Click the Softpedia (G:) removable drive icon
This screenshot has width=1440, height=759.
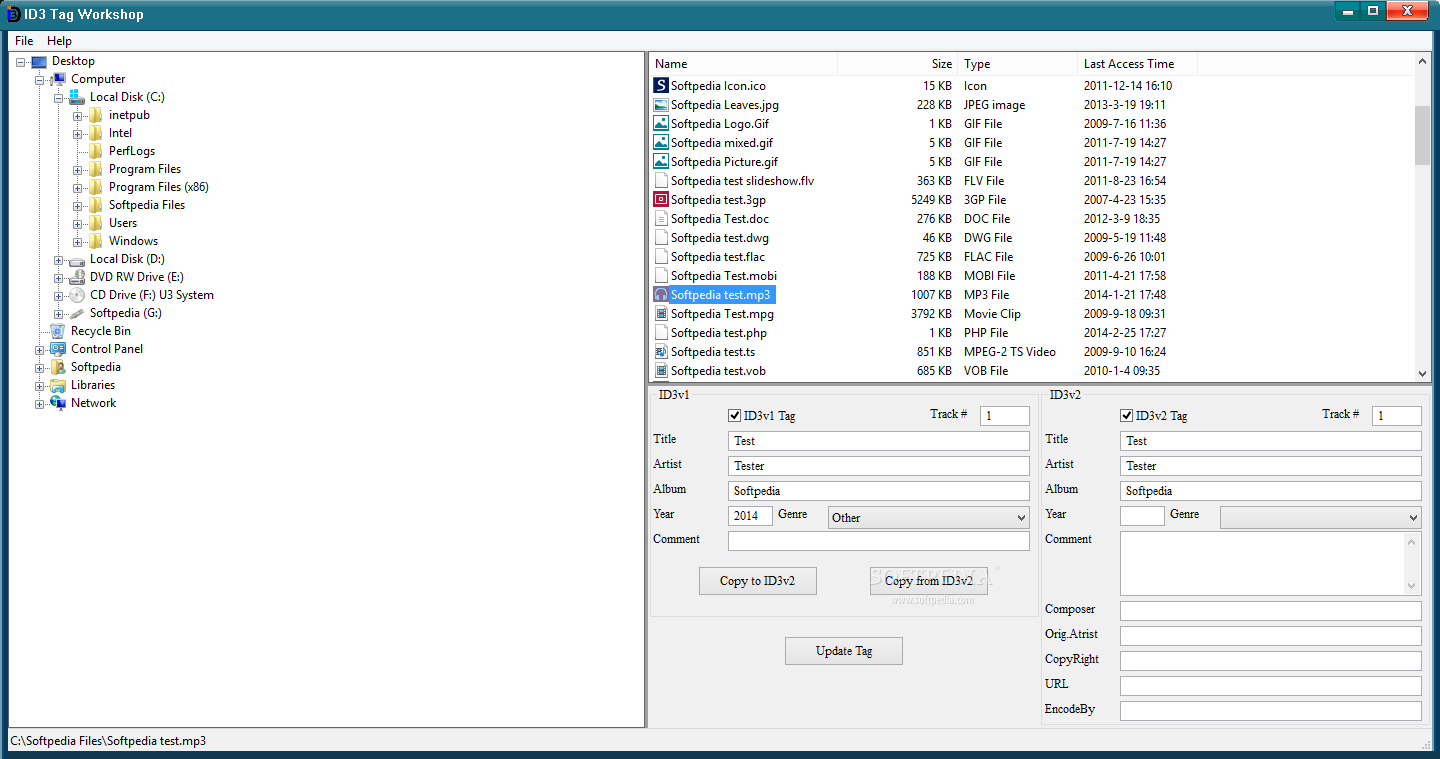coord(77,313)
